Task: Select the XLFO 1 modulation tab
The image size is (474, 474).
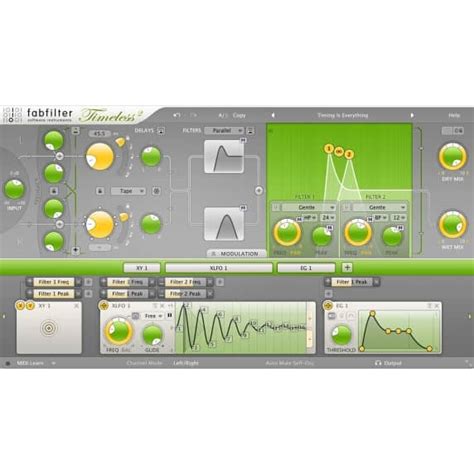Action: [219, 268]
